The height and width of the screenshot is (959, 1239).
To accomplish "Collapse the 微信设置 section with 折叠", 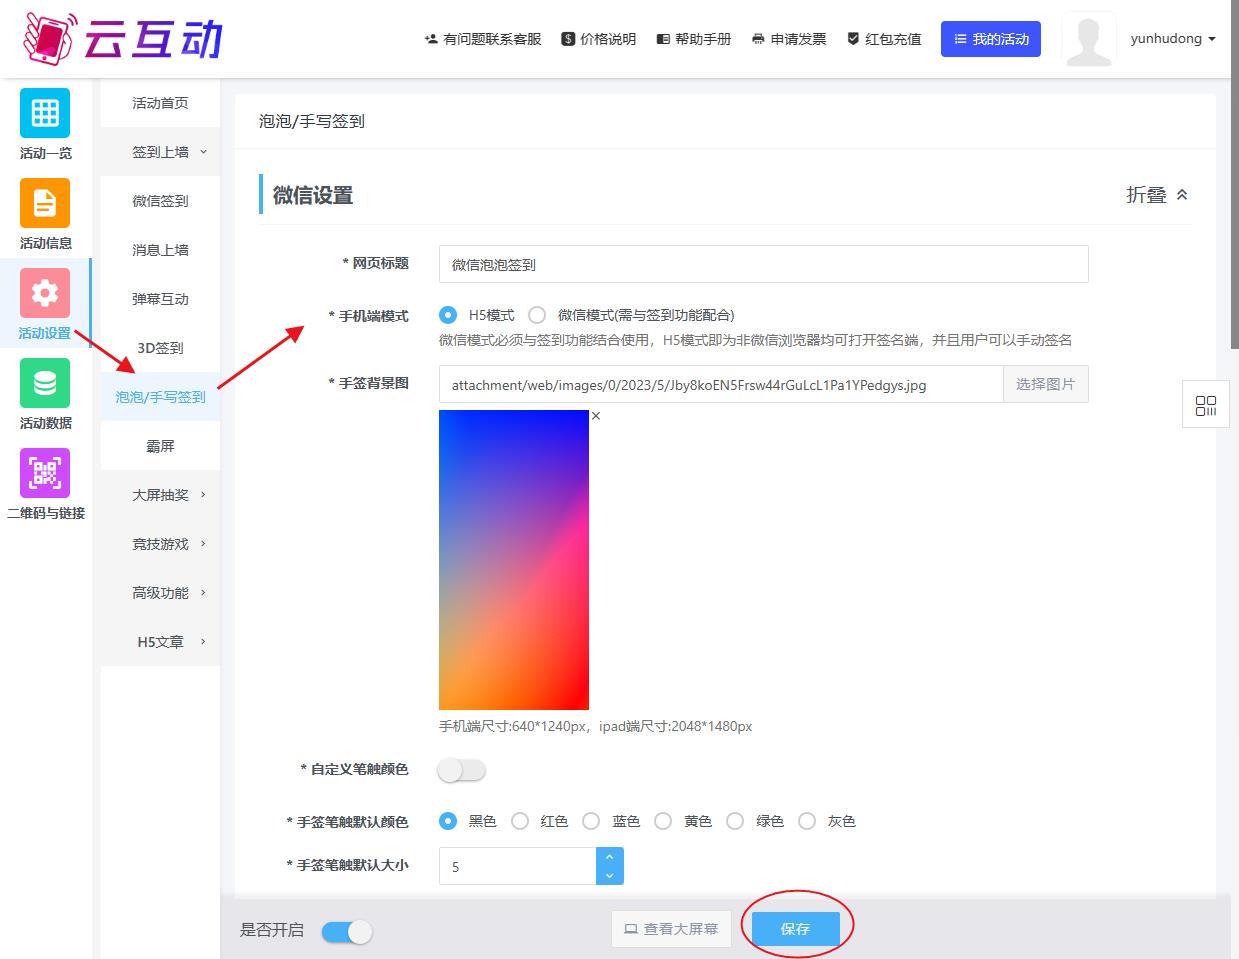I will click(1156, 195).
